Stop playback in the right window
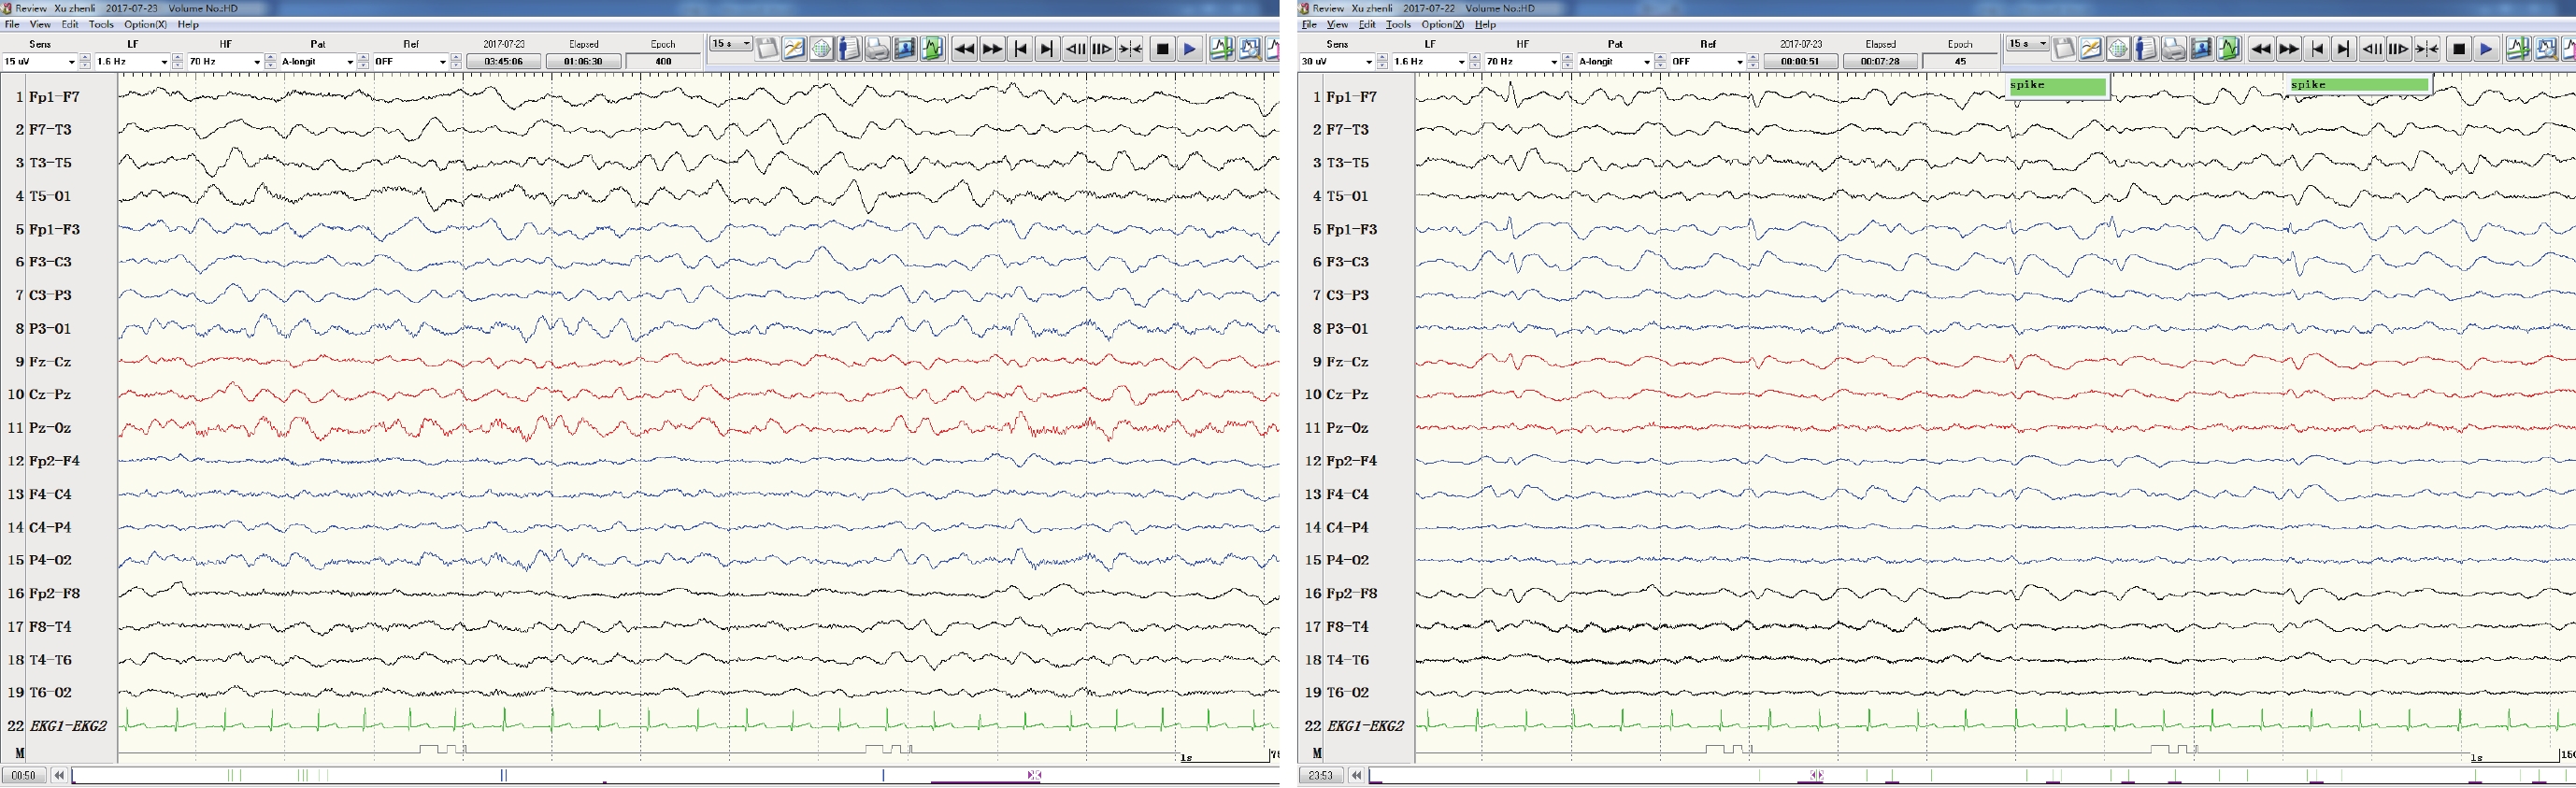The width and height of the screenshot is (2576, 788). tap(2459, 48)
